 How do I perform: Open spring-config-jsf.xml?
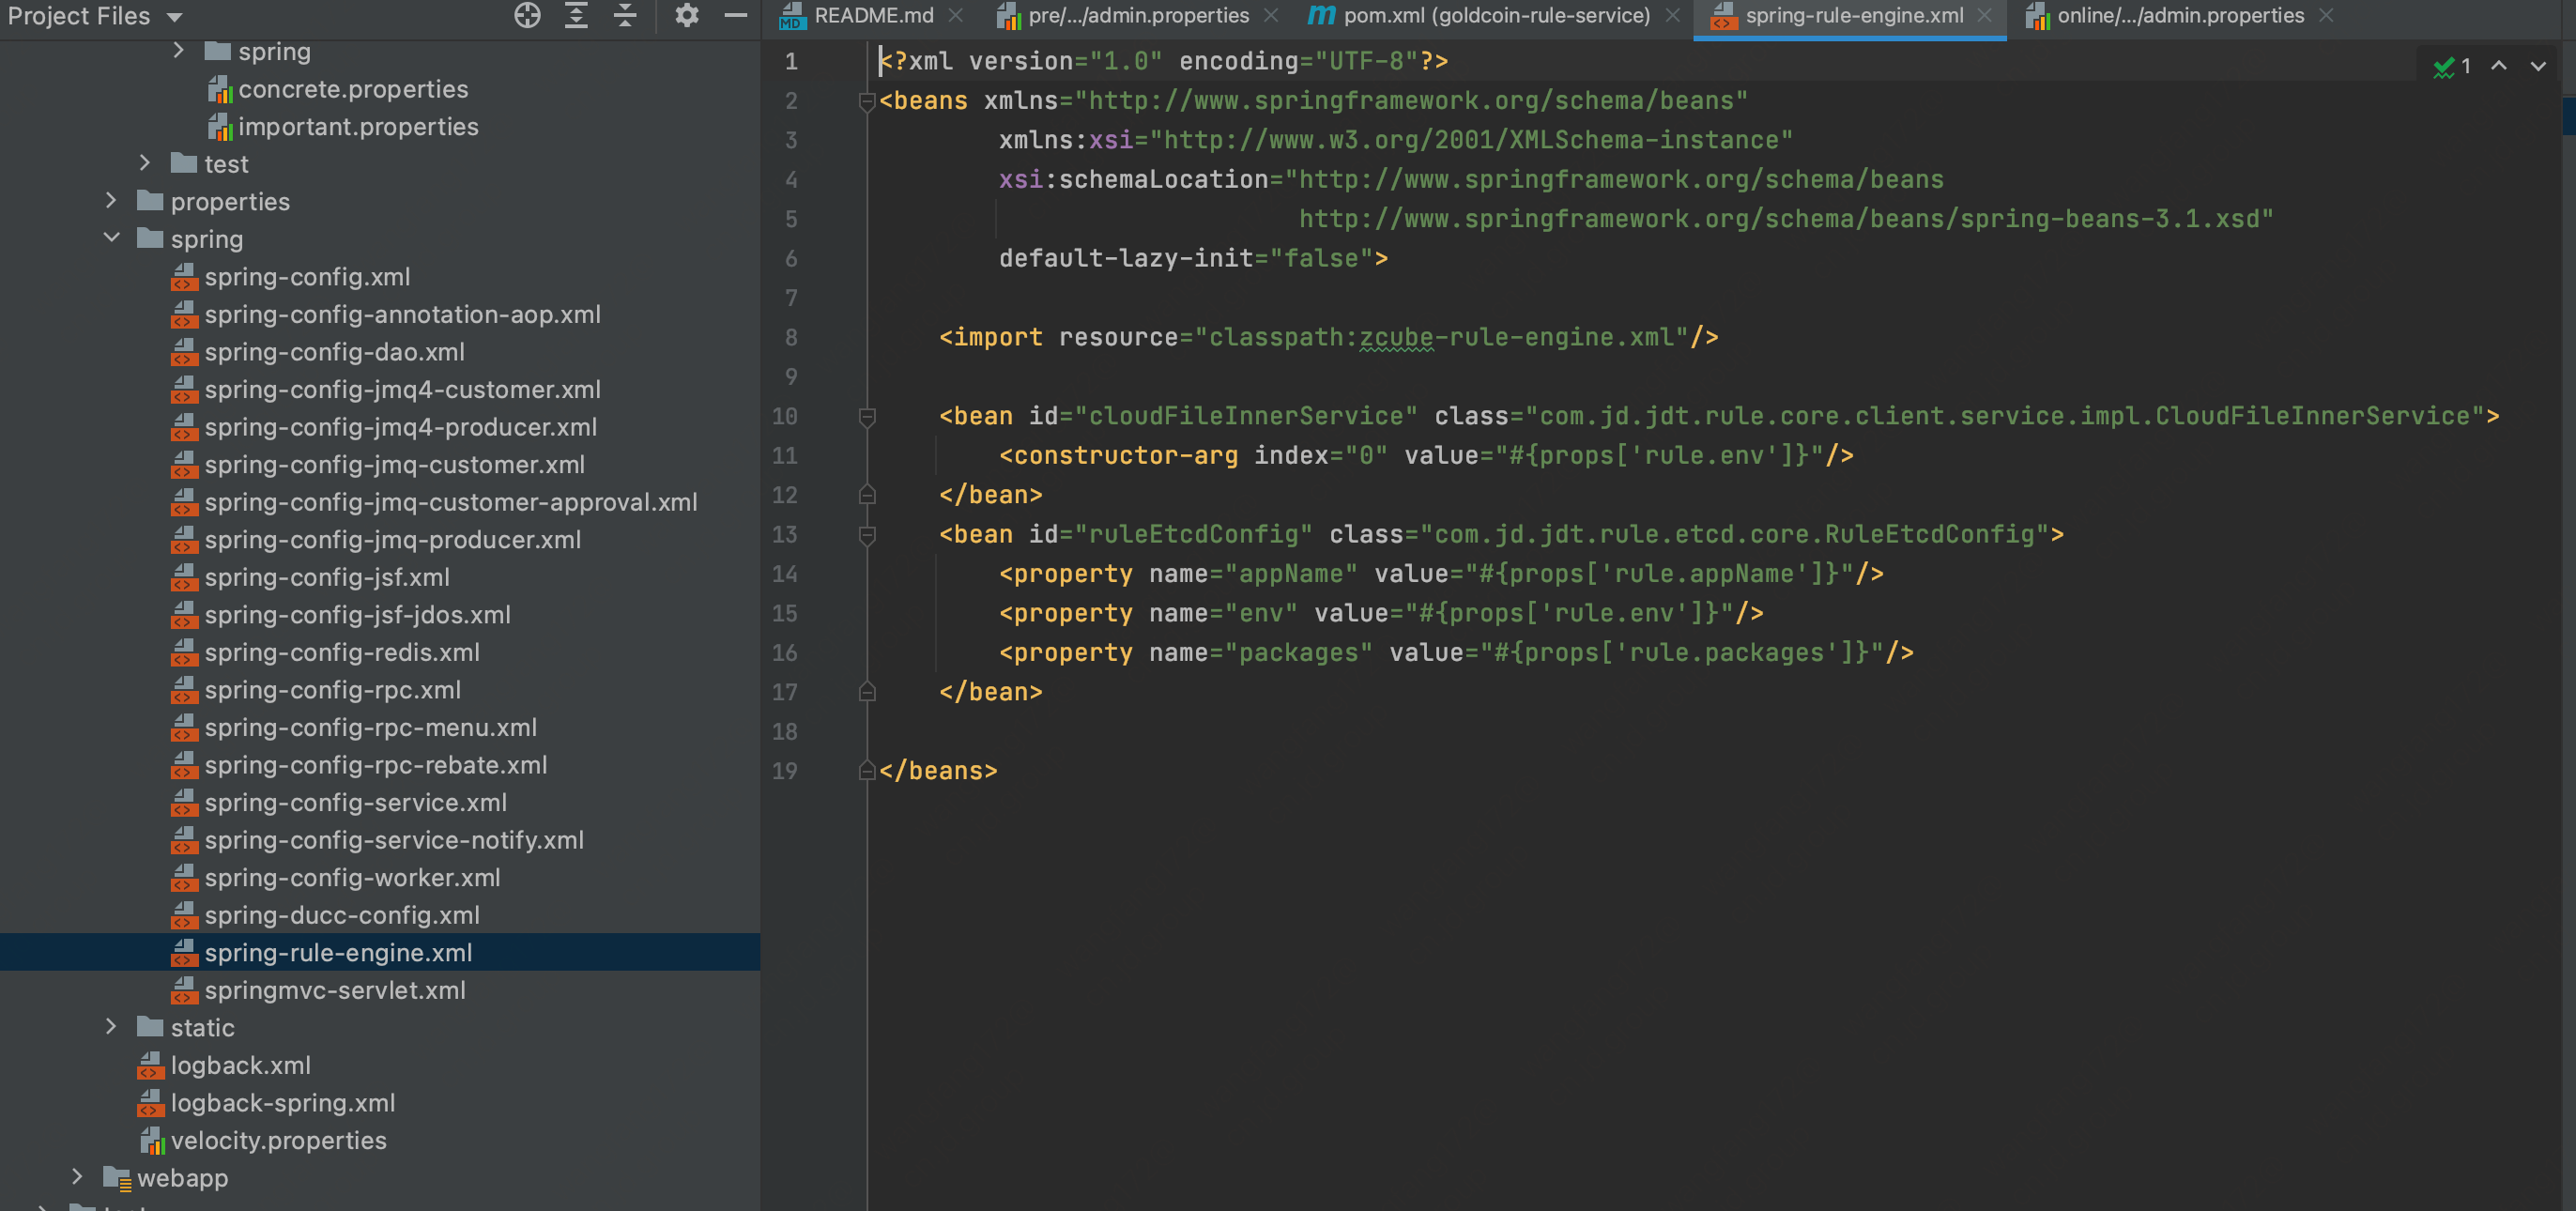click(x=327, y=576)
